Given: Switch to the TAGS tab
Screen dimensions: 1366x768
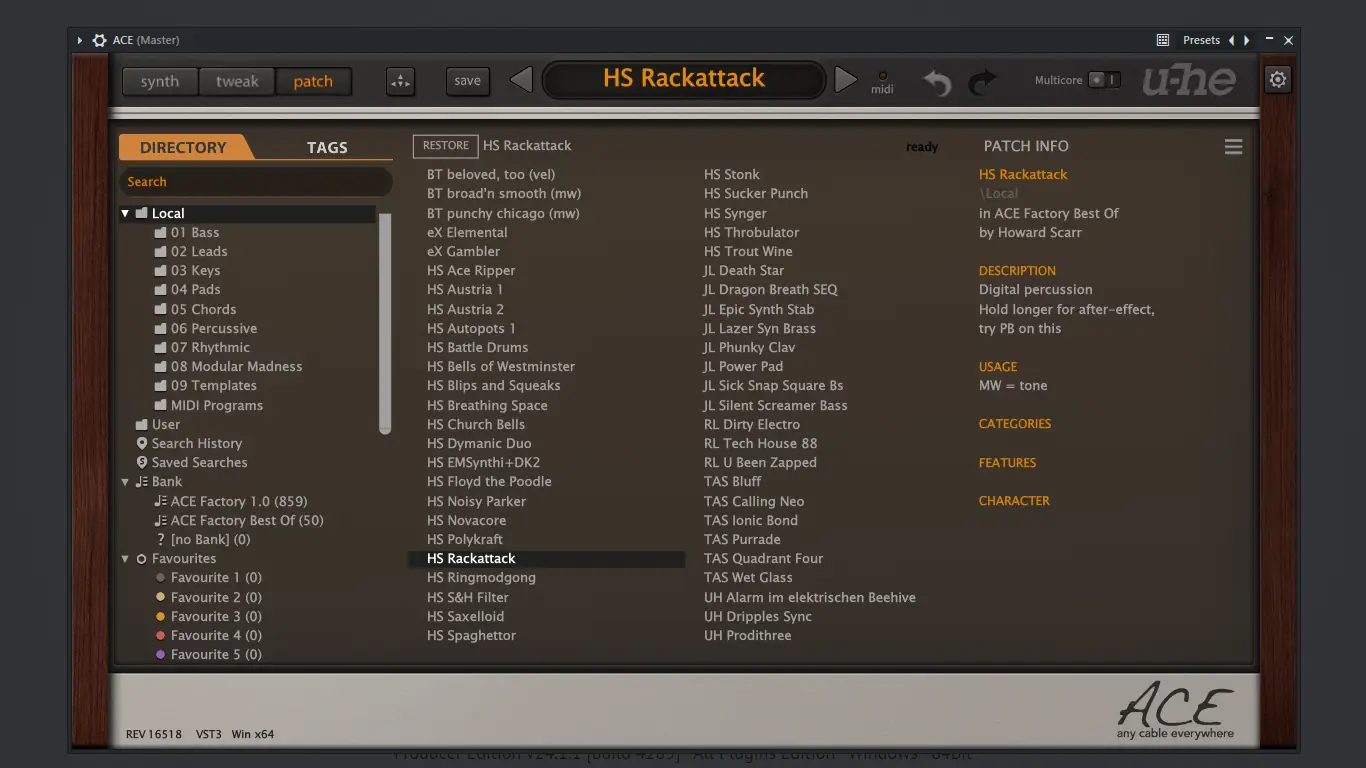Looking at the screenshot, I should tap(327, 147).
